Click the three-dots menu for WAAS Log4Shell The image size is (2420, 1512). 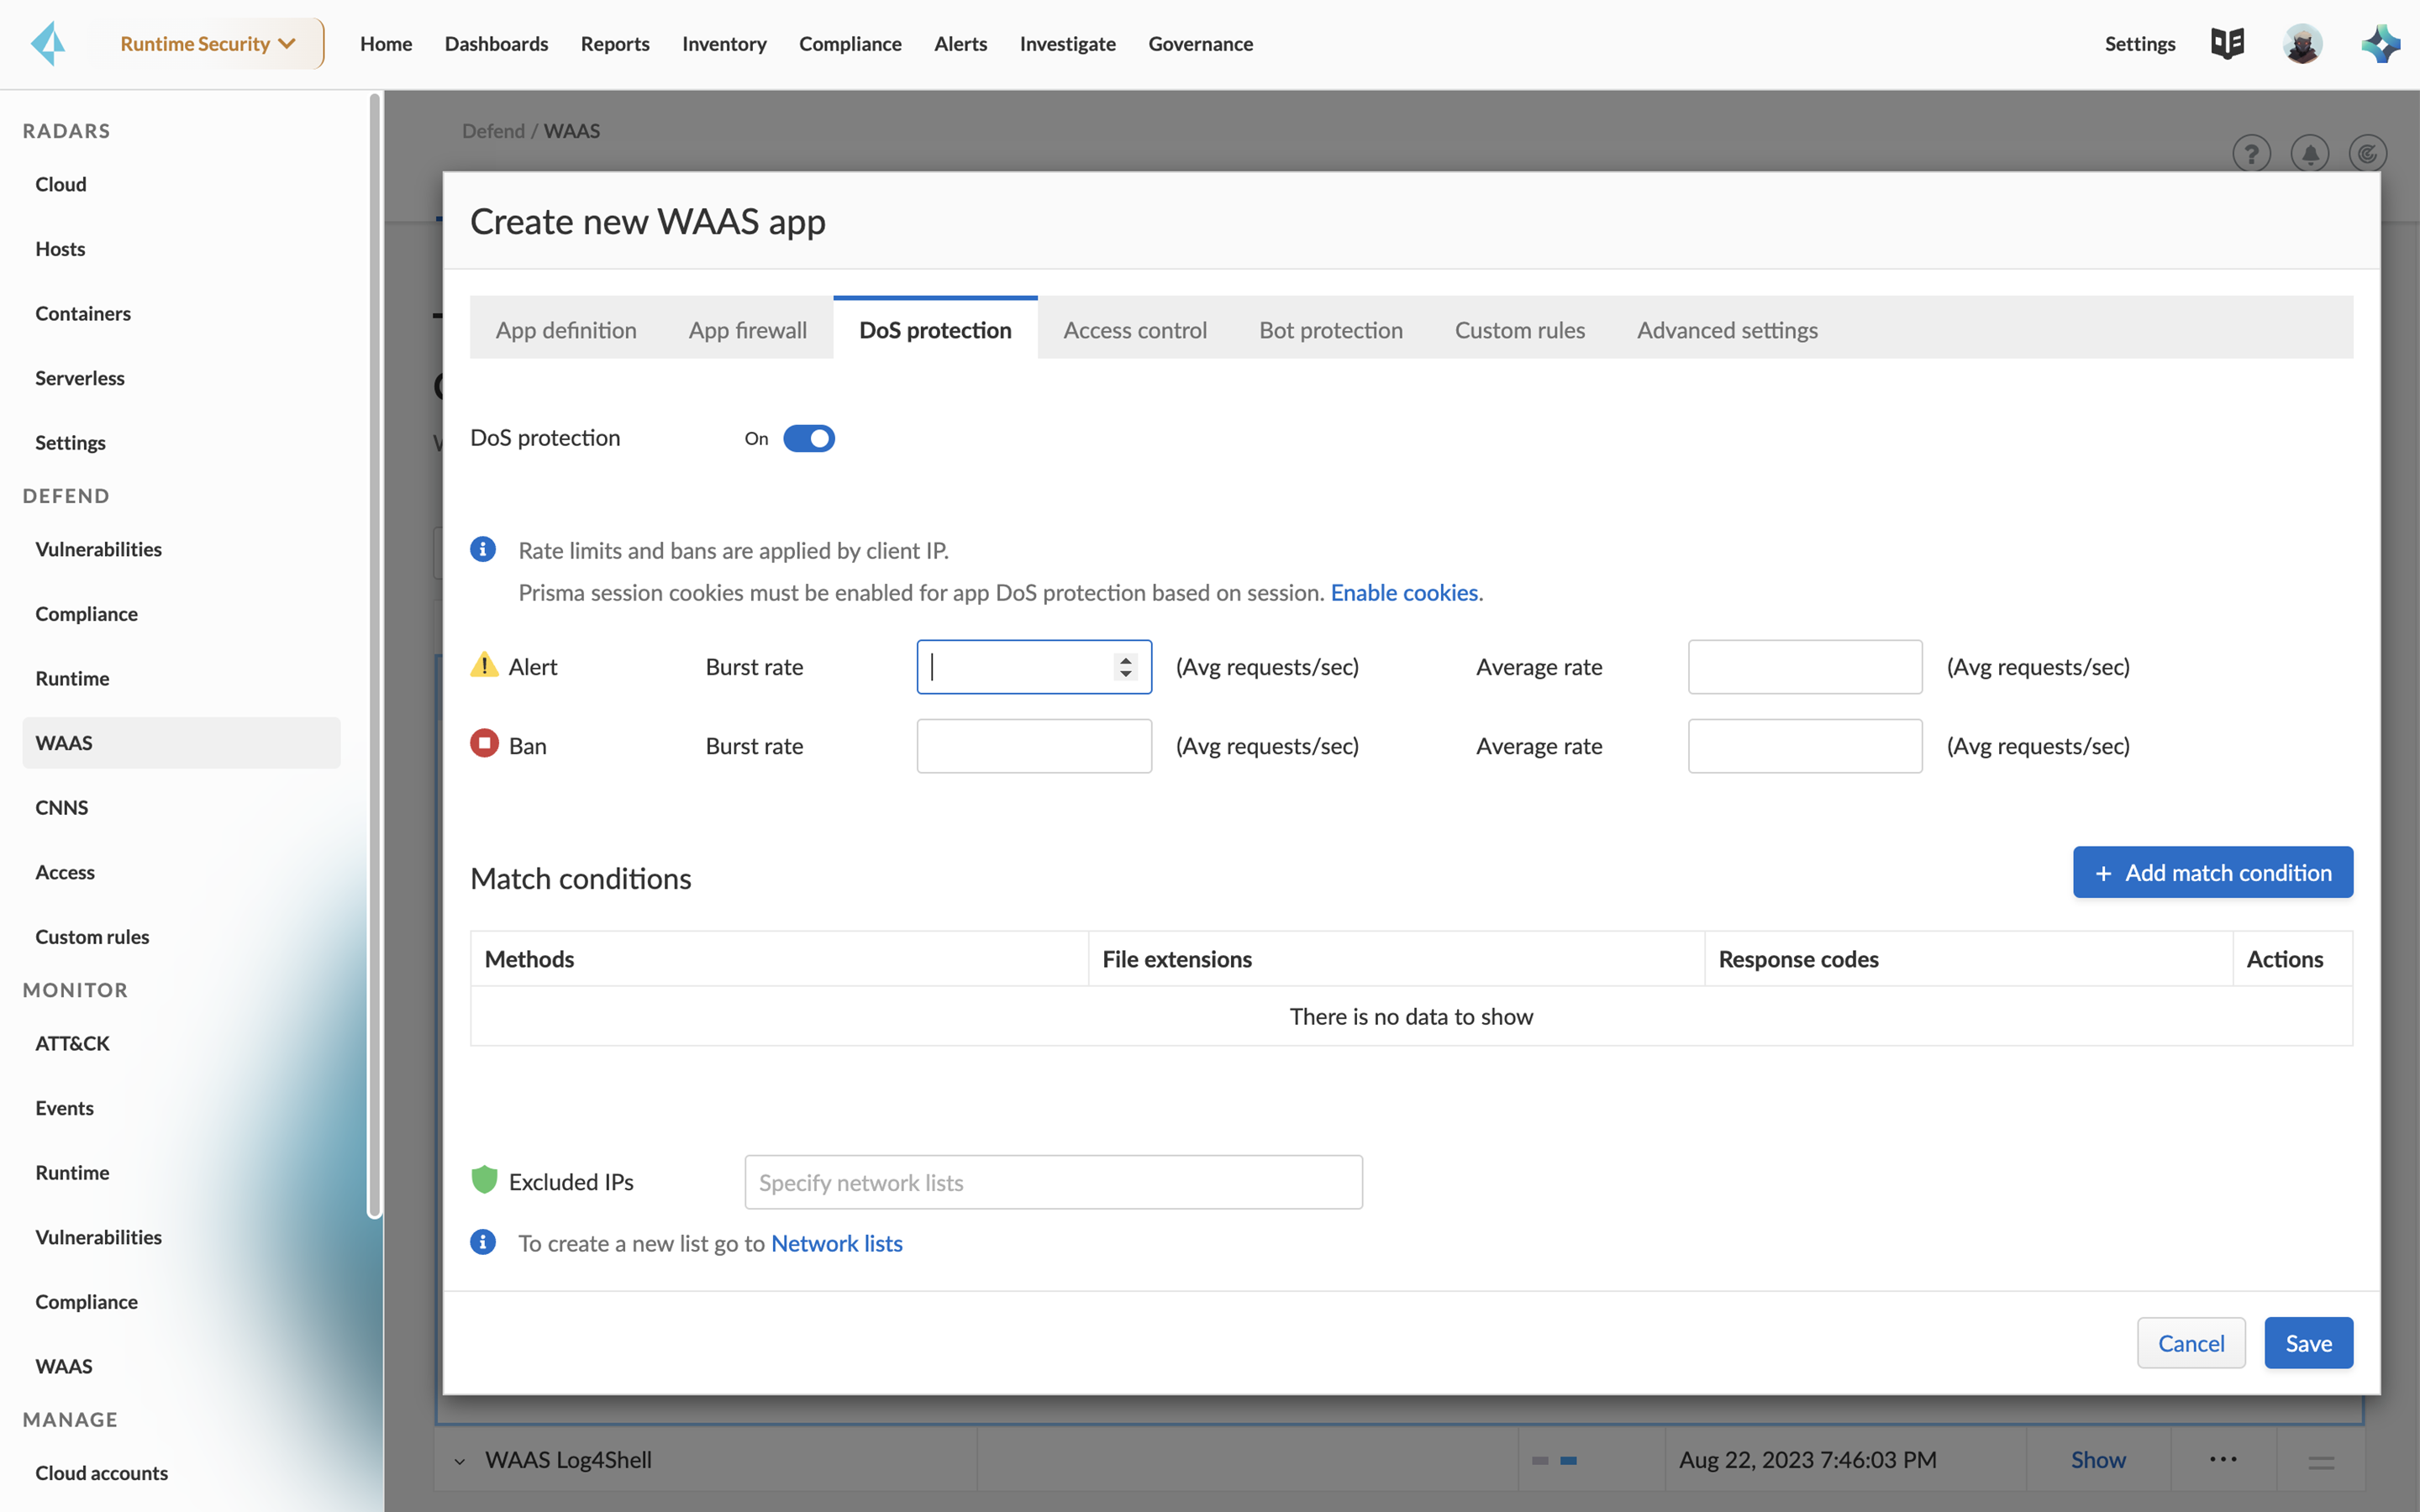pos(2222,1459)
